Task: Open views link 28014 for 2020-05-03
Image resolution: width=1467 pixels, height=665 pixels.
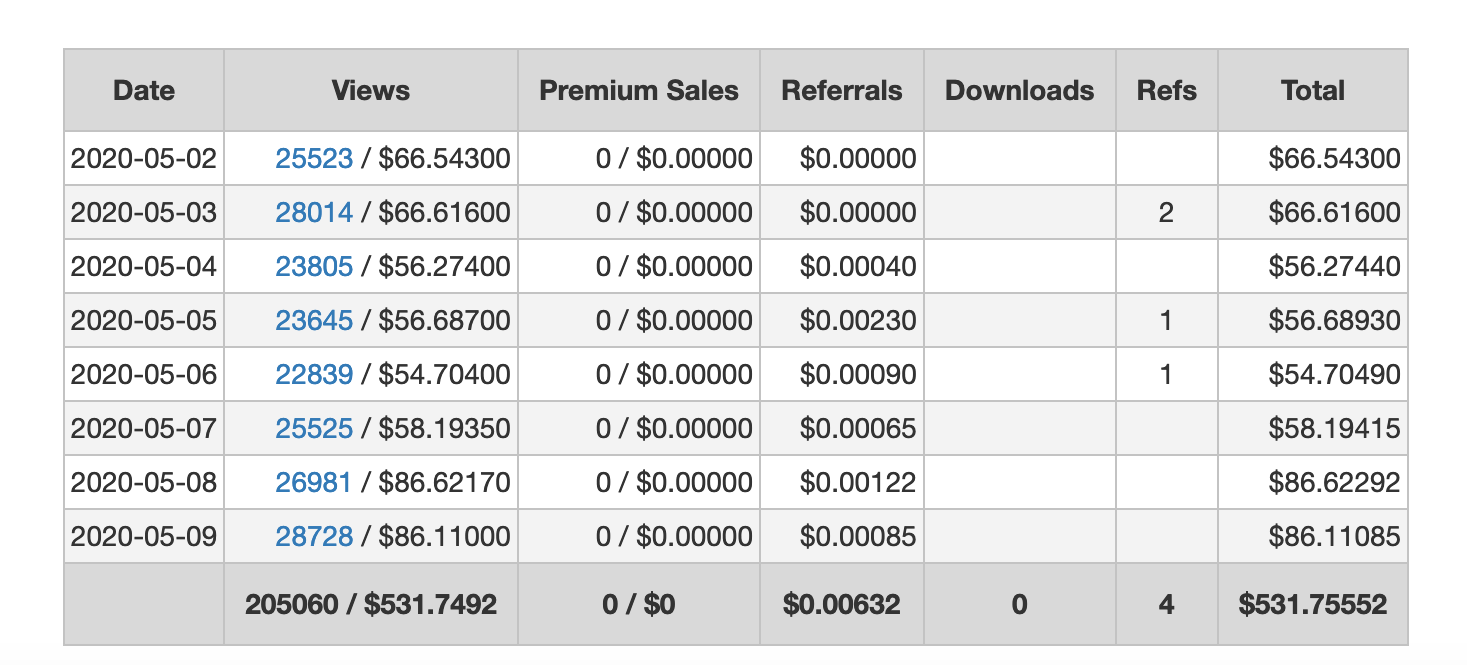Action: point(314,213)
